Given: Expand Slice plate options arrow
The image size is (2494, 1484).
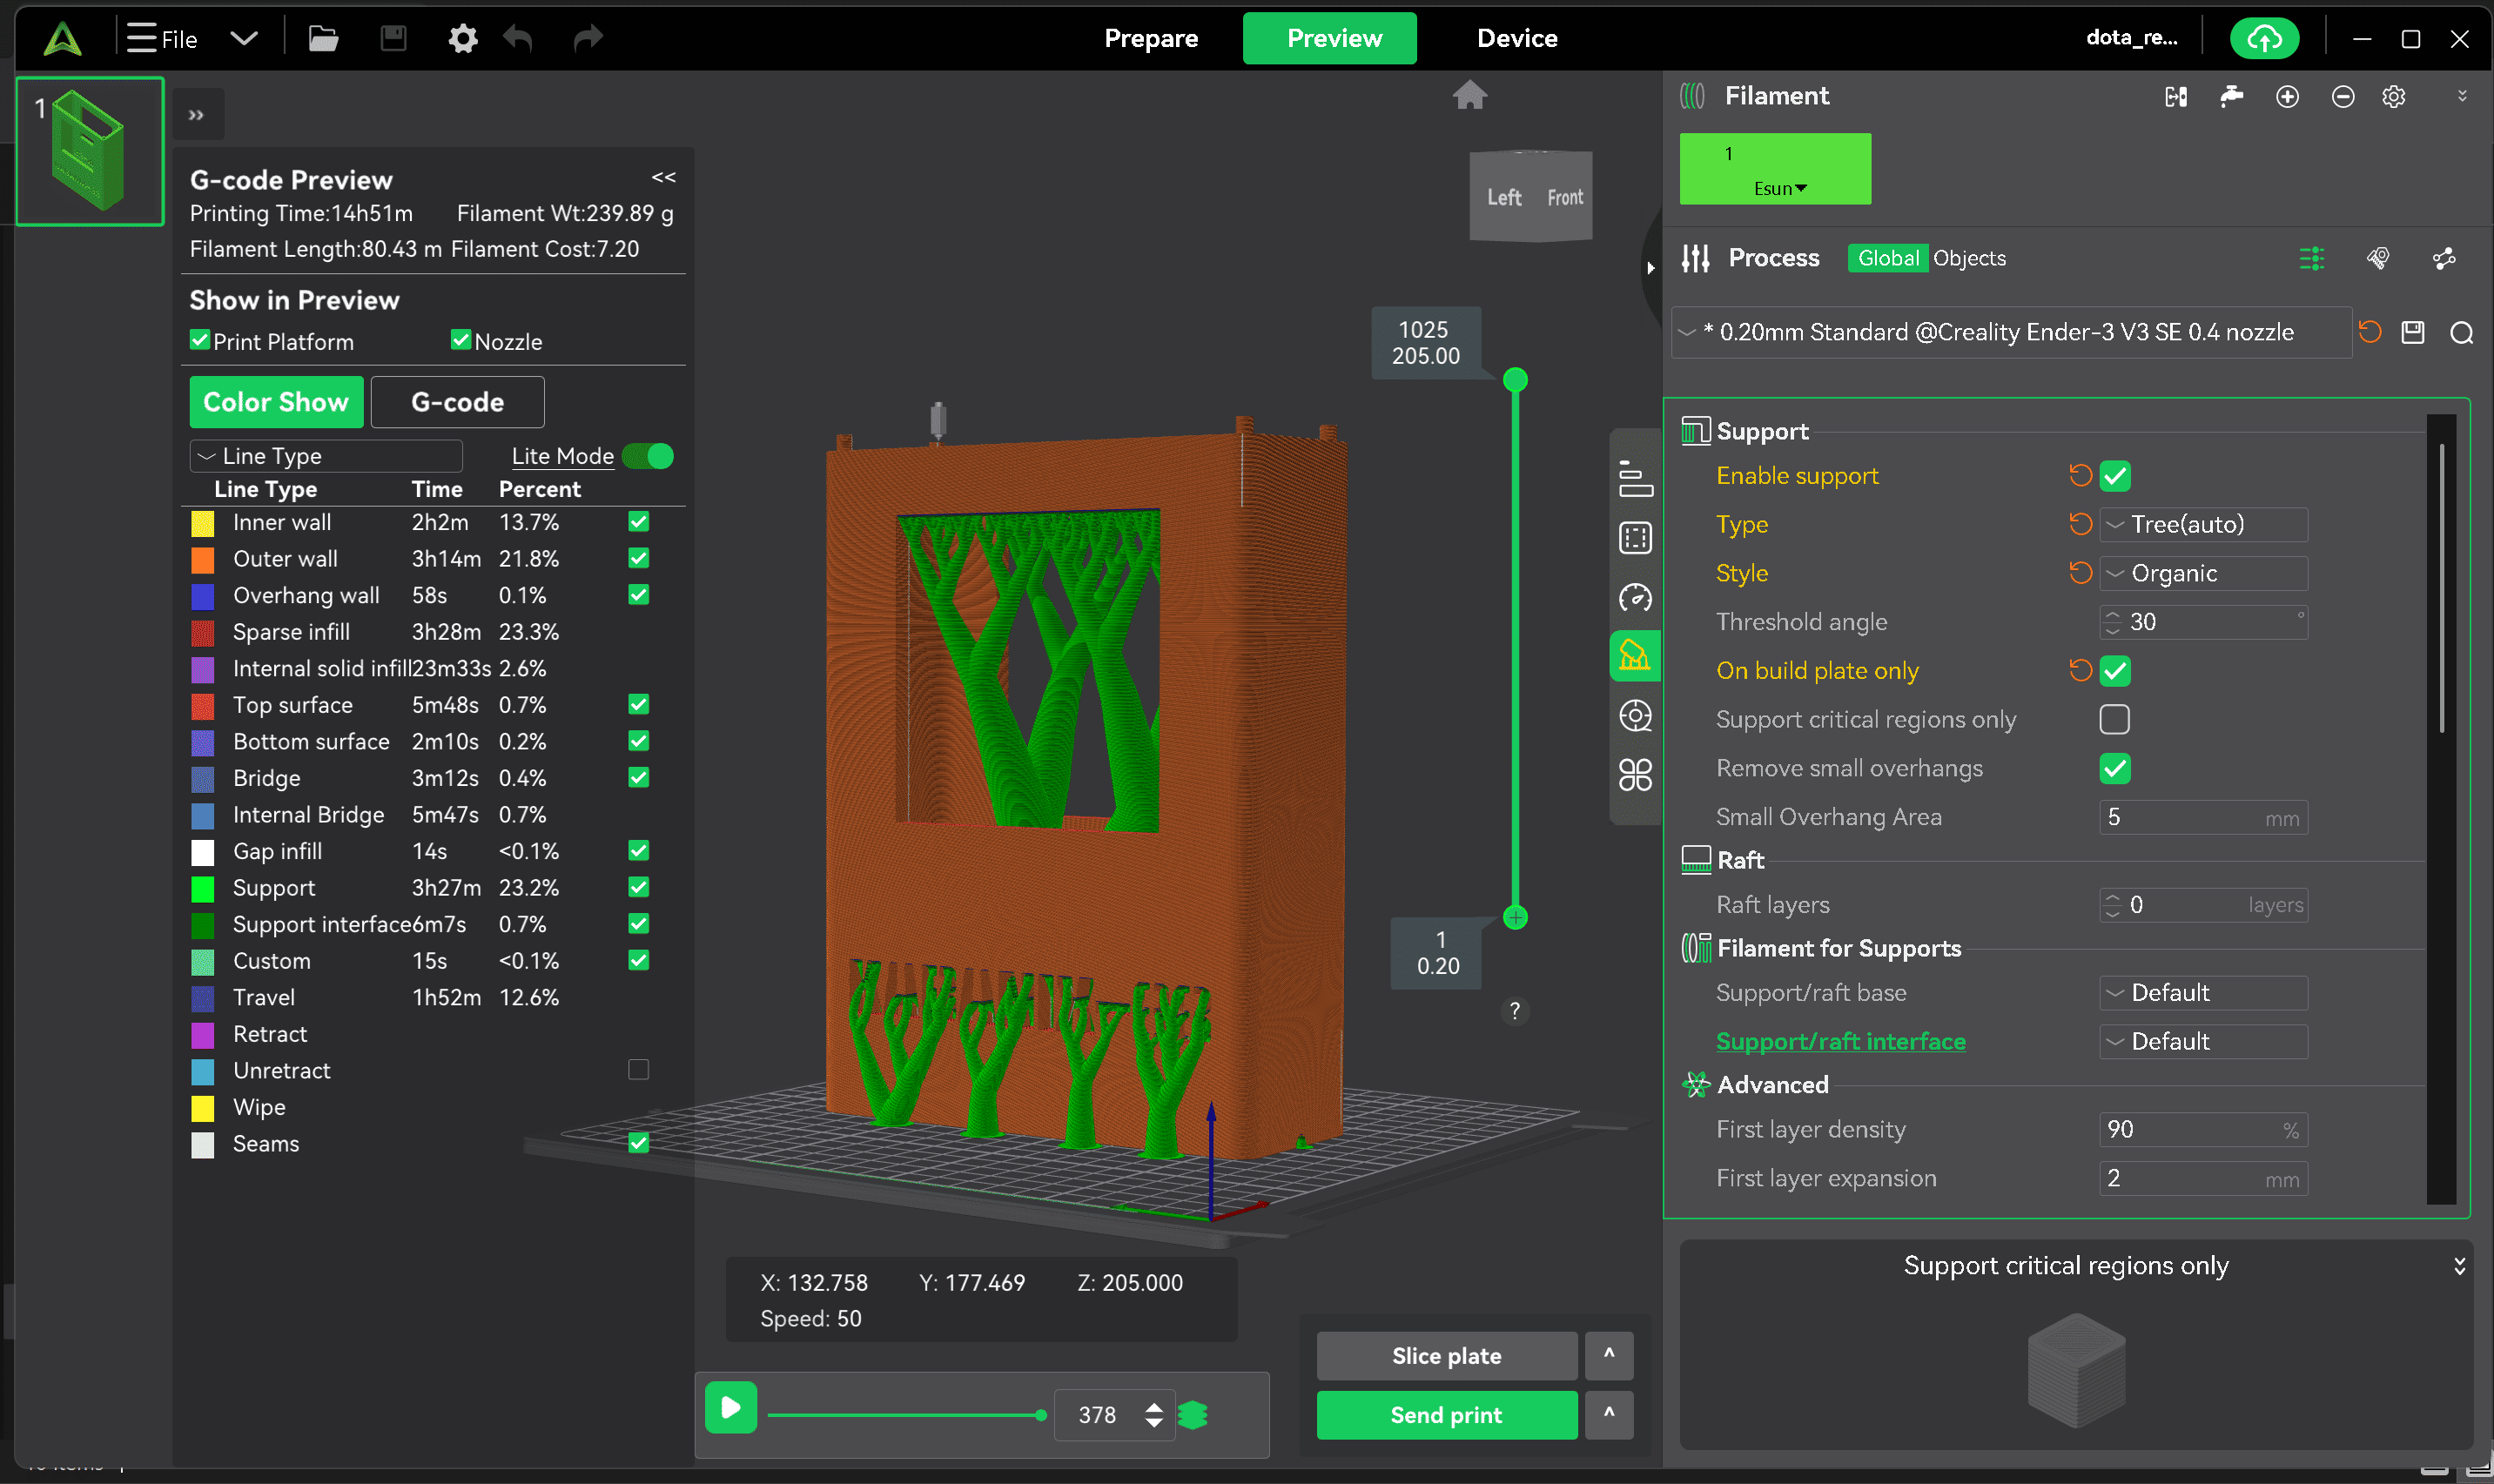Looking at the screenshot, I should click(x=1609, y=1355).
